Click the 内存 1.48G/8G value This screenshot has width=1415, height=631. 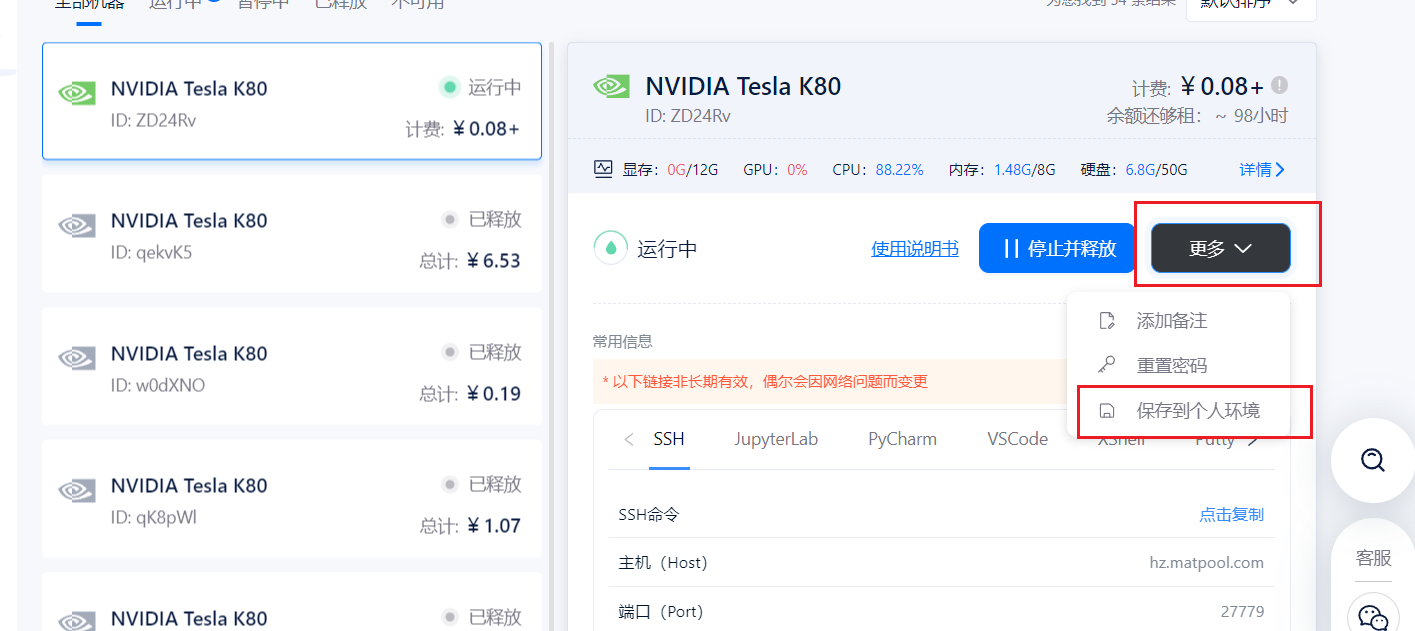[1024, 170]
